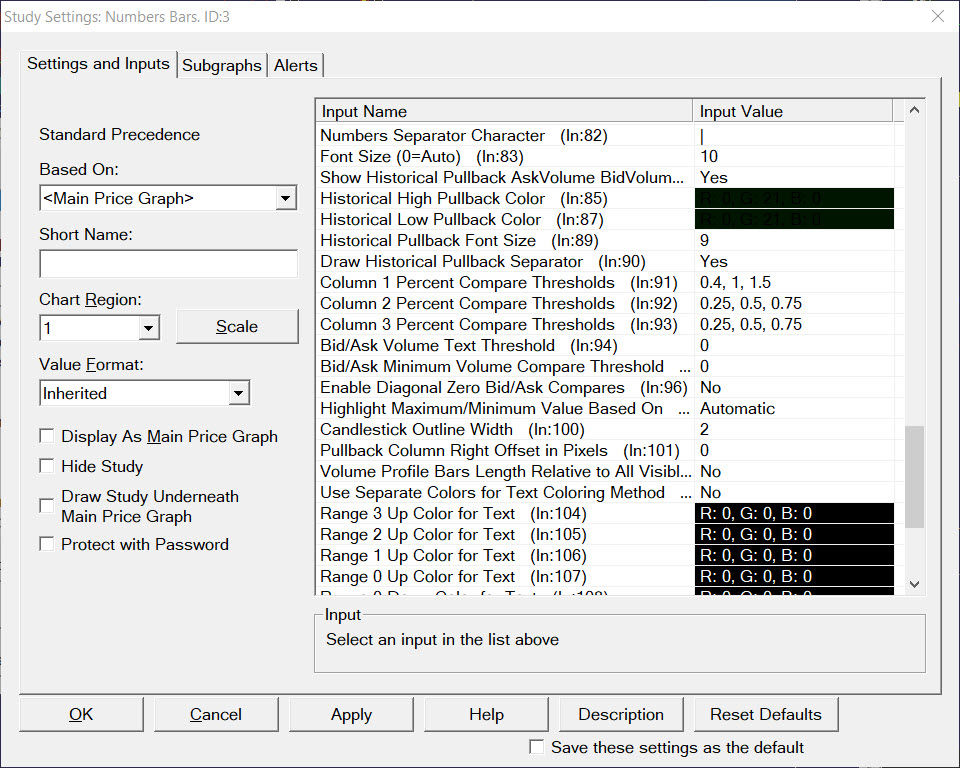Pick Historical High Pullback Color swatch
This screenshot has height=768, width=960.
point(796,198)
